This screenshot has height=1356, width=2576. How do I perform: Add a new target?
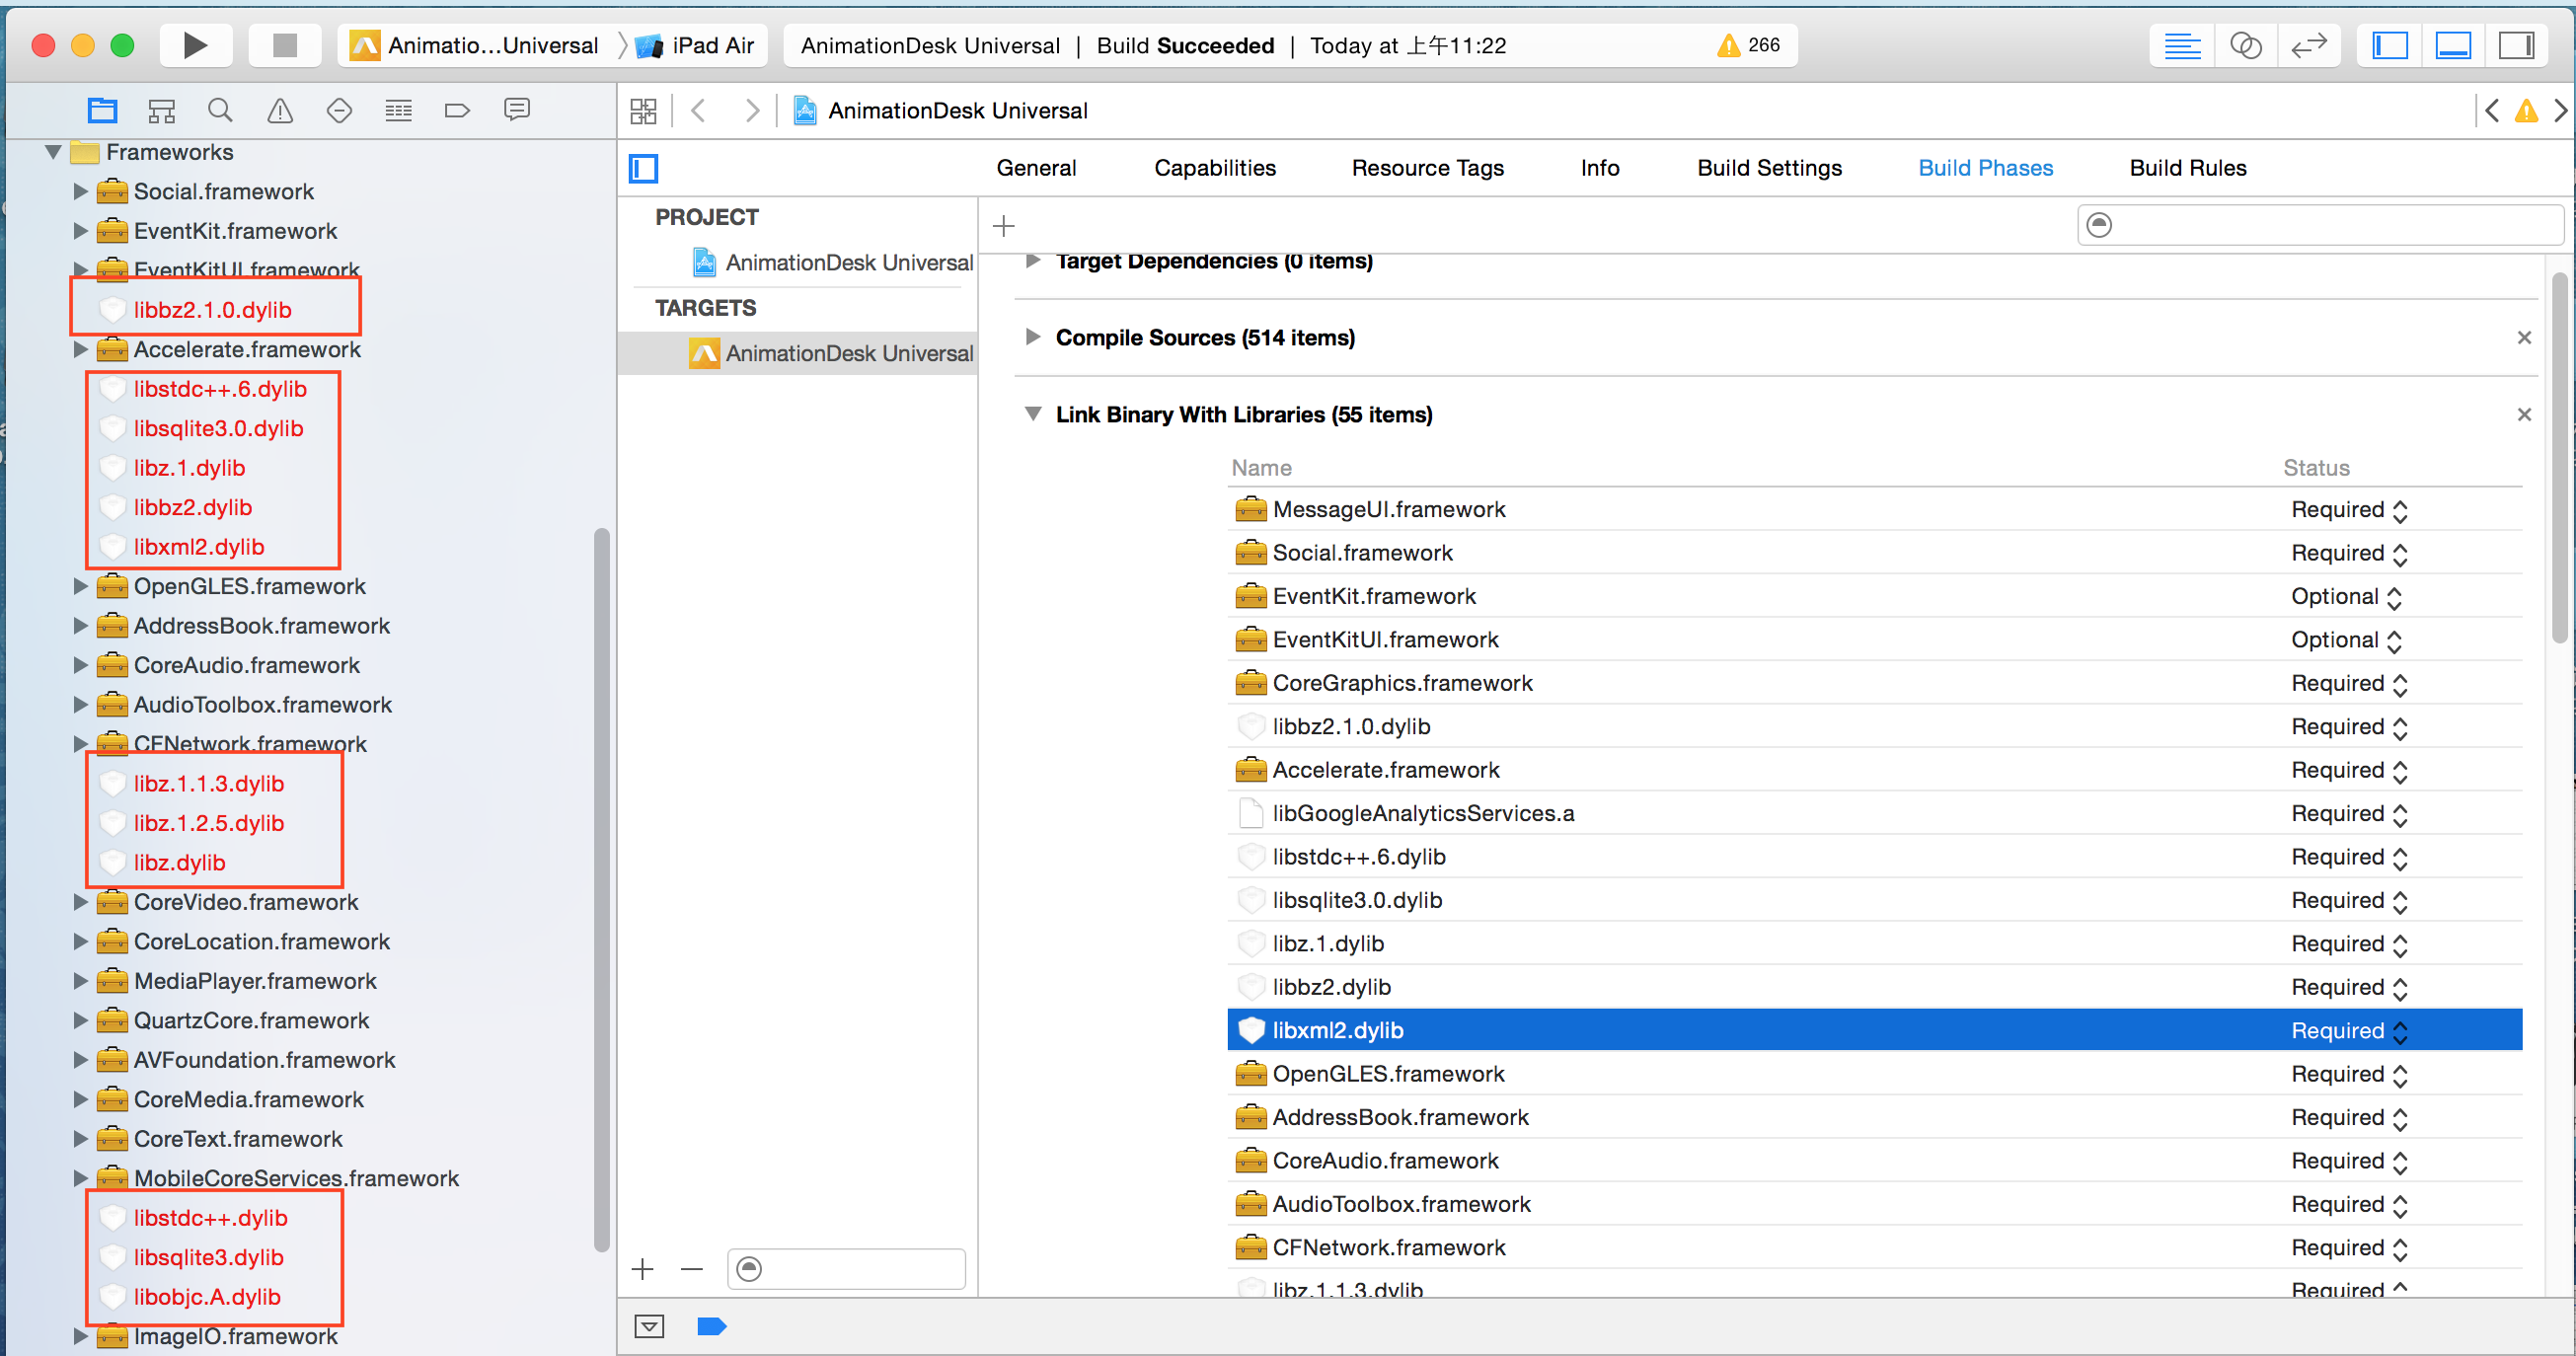(643, 1269)
